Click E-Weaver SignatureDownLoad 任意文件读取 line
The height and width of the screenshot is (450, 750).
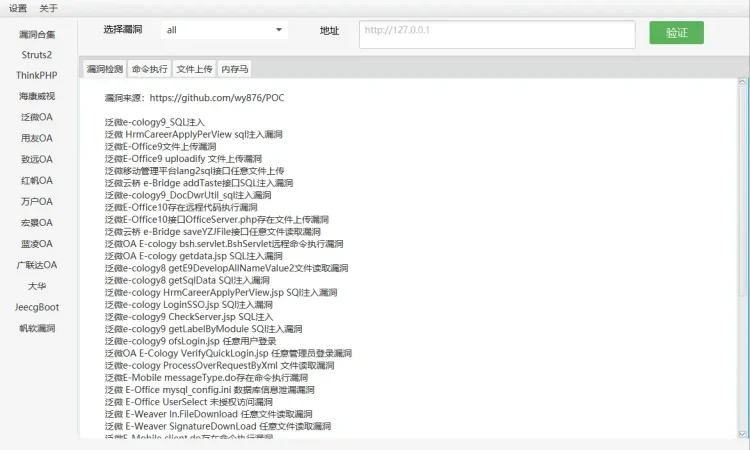point(218,426)
